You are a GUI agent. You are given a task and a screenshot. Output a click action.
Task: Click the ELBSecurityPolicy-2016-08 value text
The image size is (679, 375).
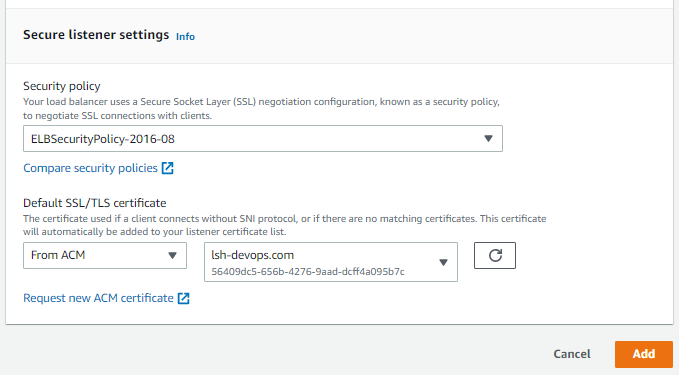tap(103, 139)
